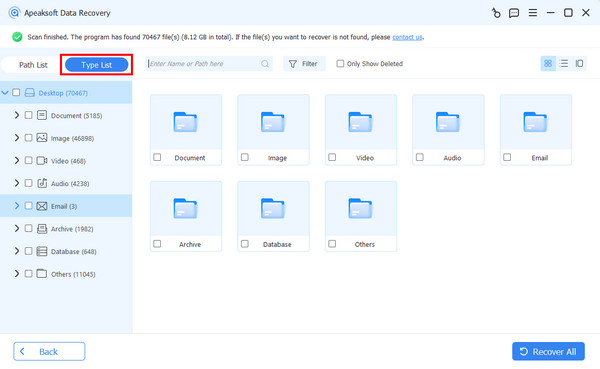Switch to thumbnail grid view icon

tap(548, 64)
